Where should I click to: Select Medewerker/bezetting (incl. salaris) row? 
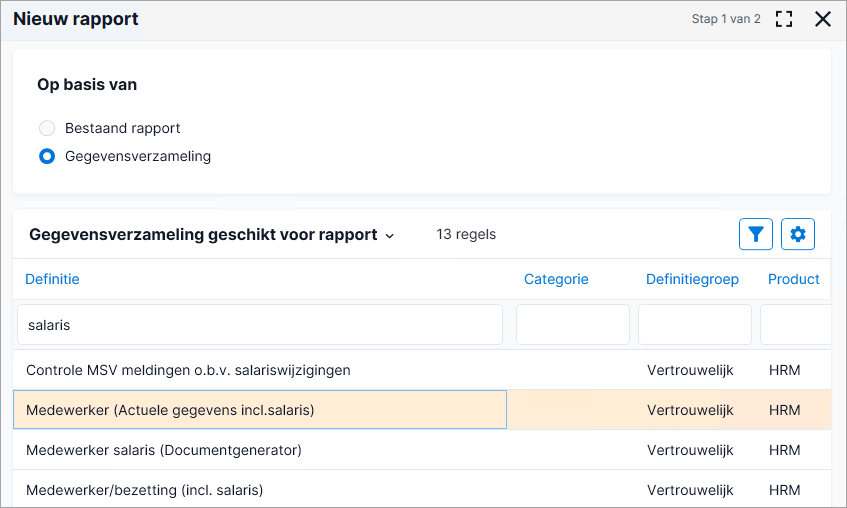point(422,490)
